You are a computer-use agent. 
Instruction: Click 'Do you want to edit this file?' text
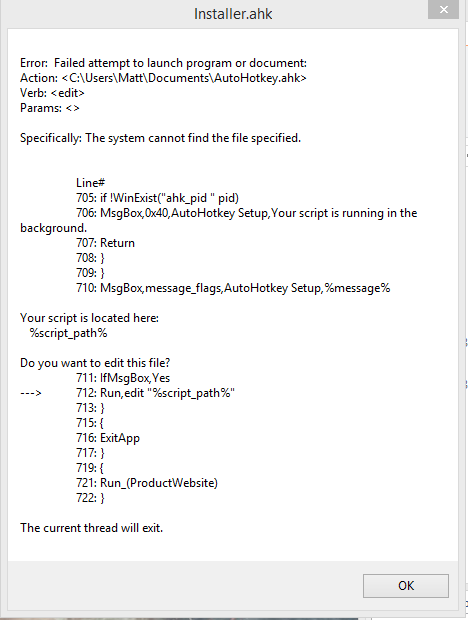pyautogui.click(x=95, y=363)
